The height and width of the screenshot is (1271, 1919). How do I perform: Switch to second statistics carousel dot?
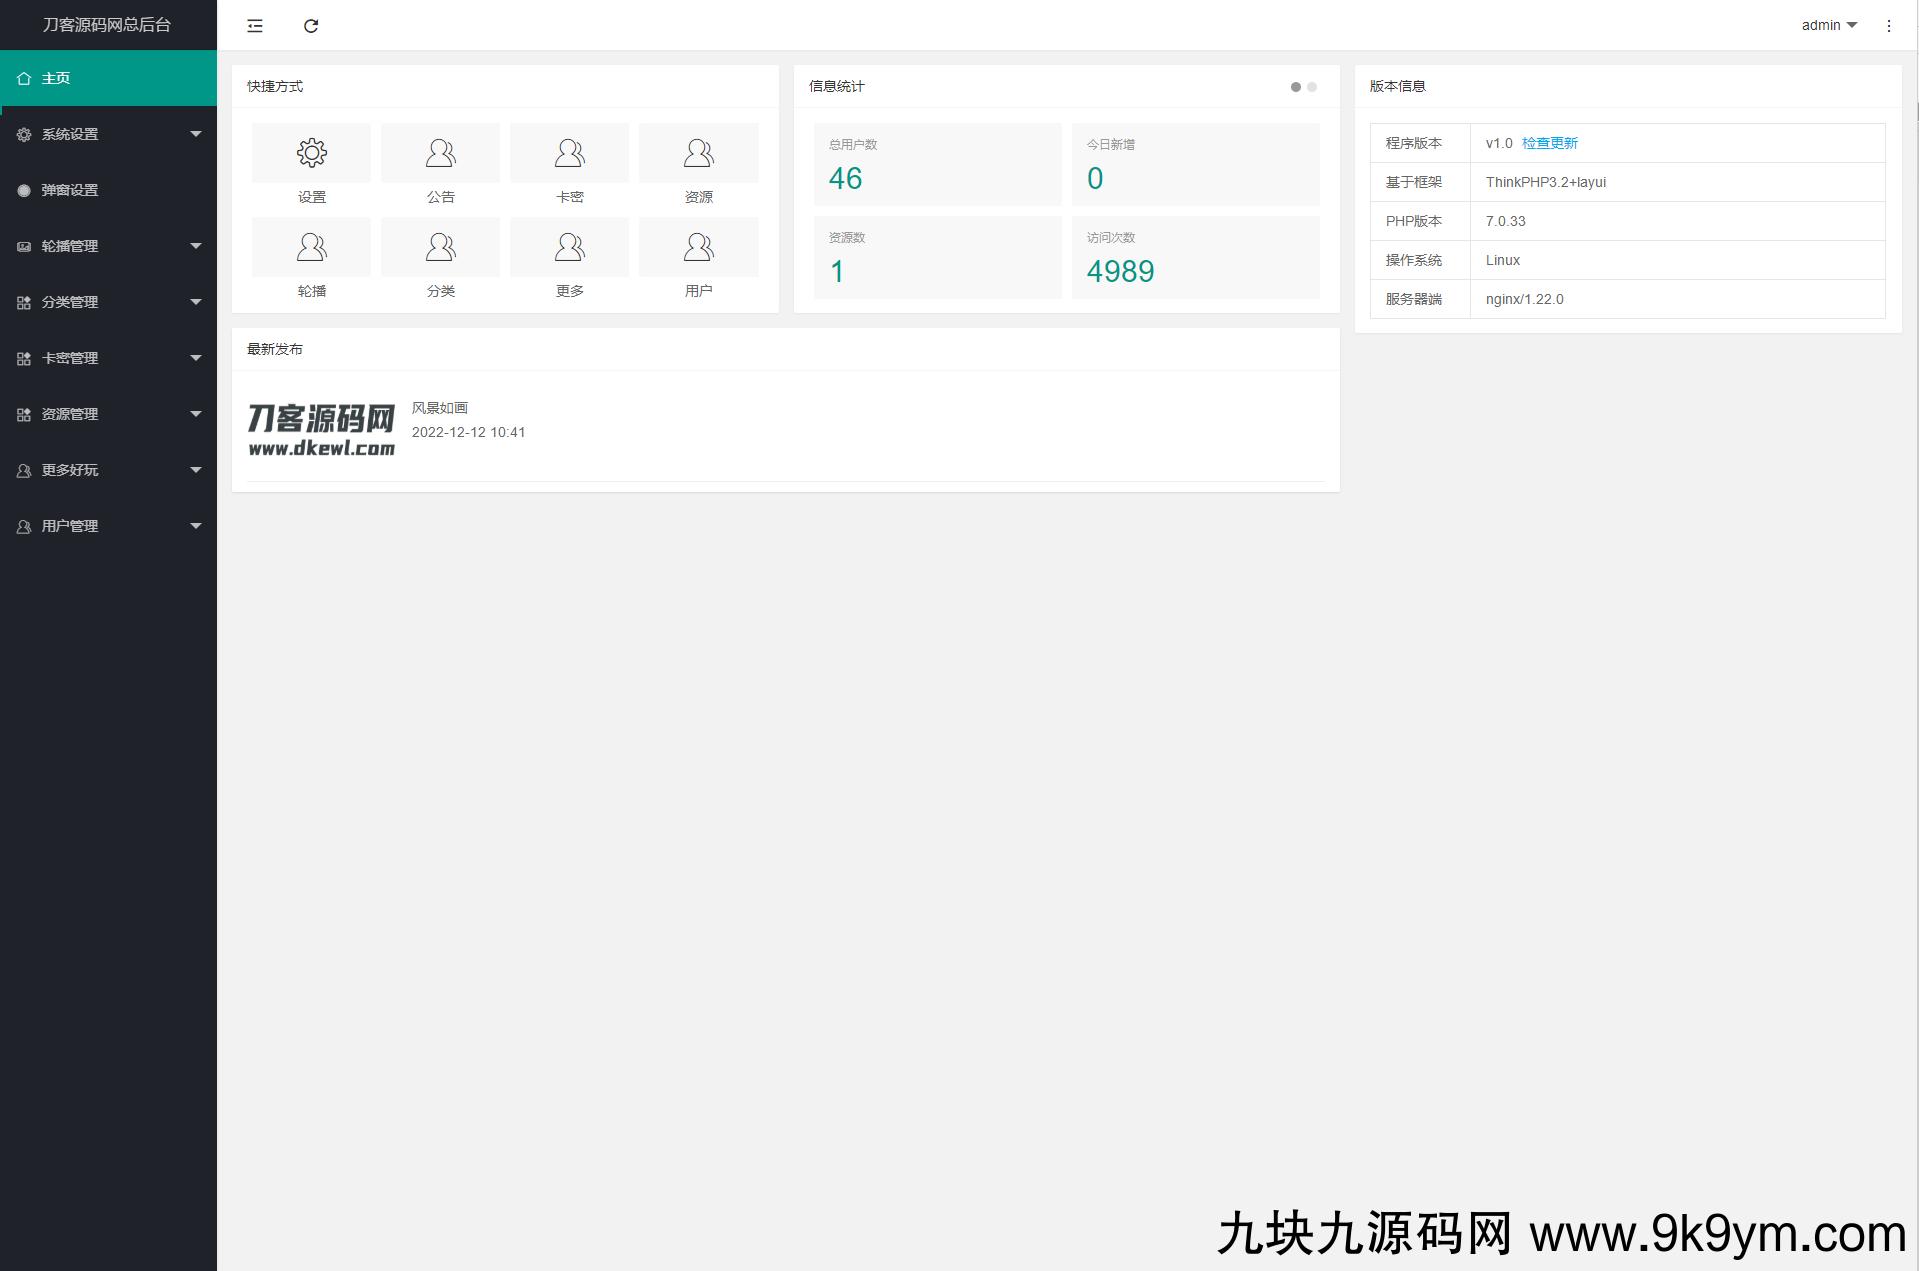[1312, 87]
